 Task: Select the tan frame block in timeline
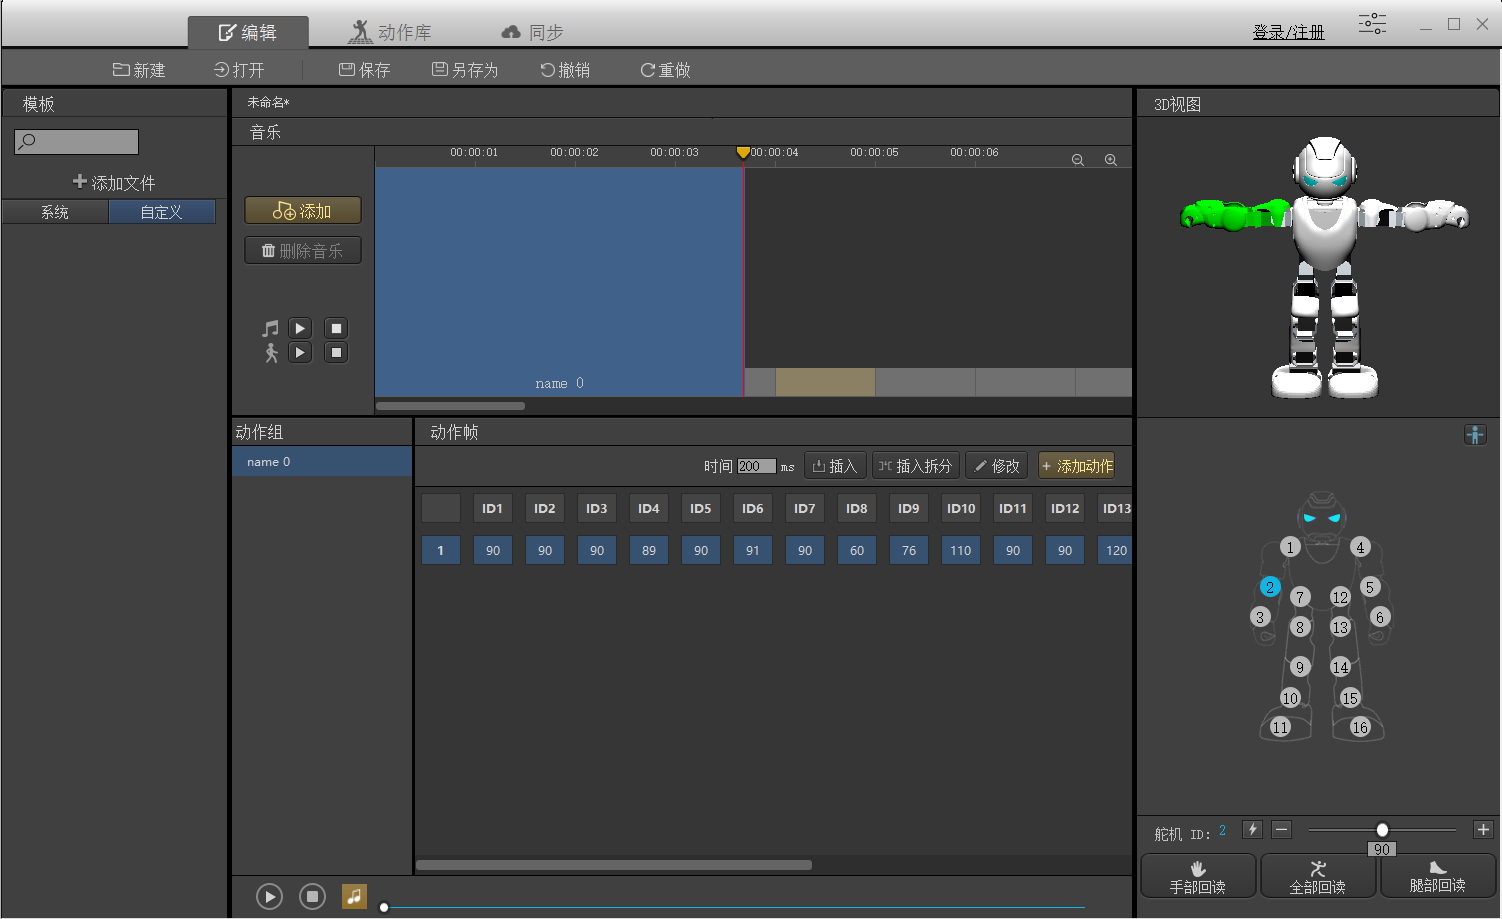pyautogui.click(x=825, y=382)
